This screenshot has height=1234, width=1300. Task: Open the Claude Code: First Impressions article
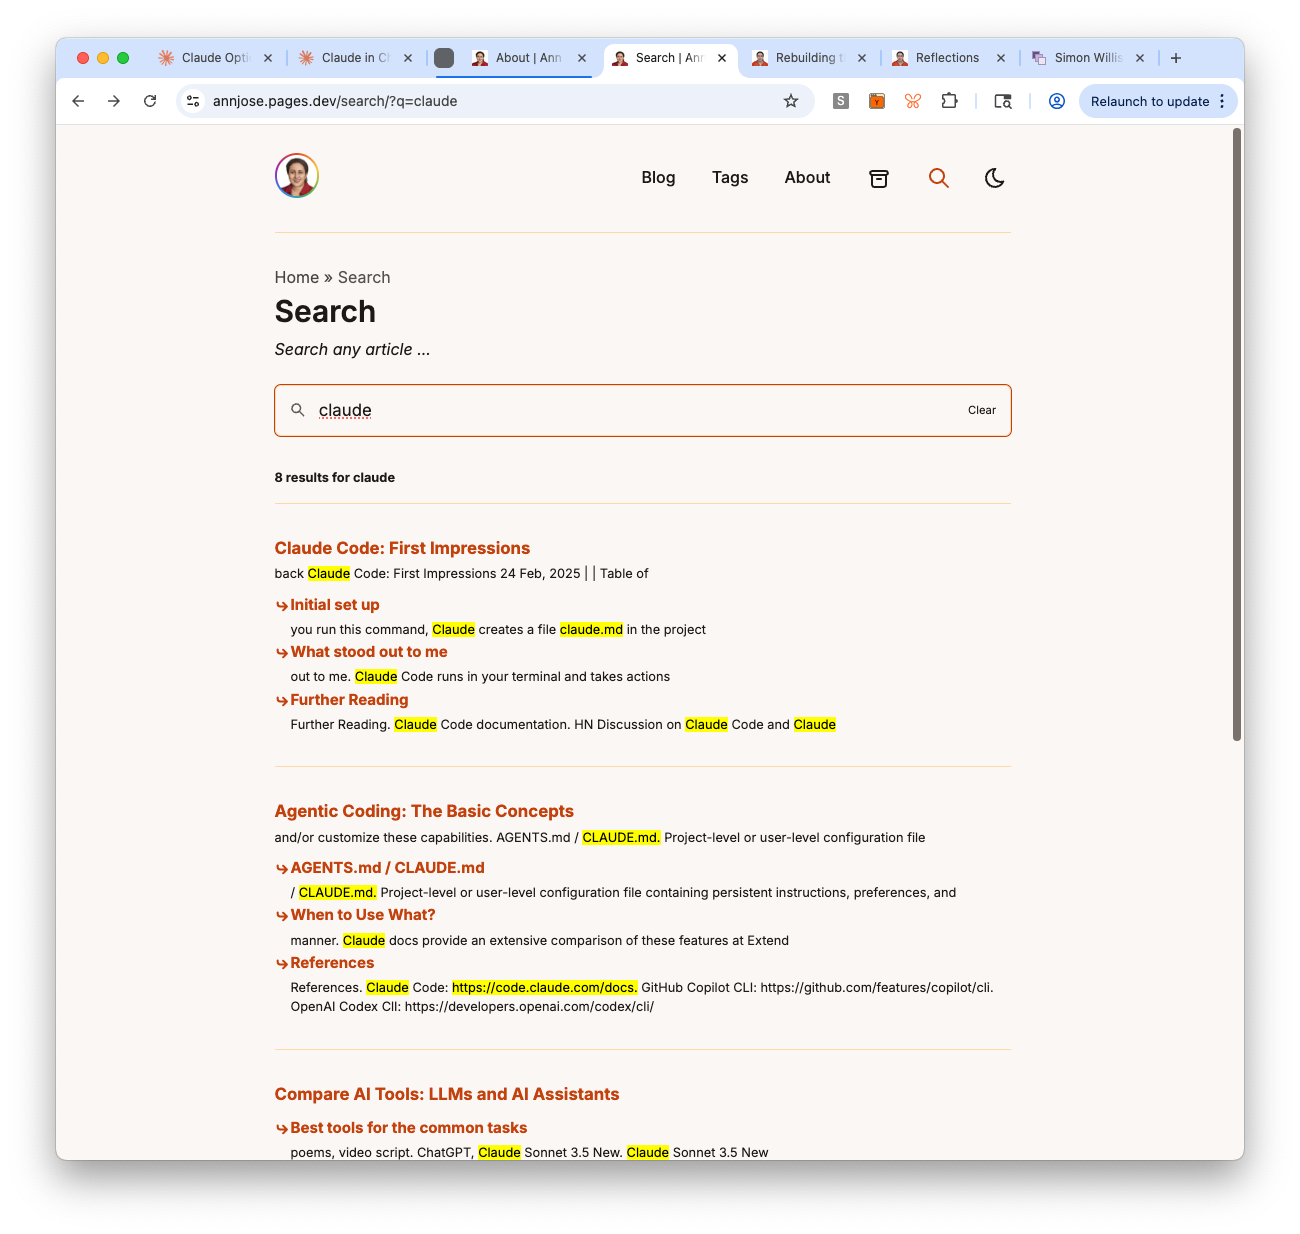pyautogui.click(x=402, y=548)
